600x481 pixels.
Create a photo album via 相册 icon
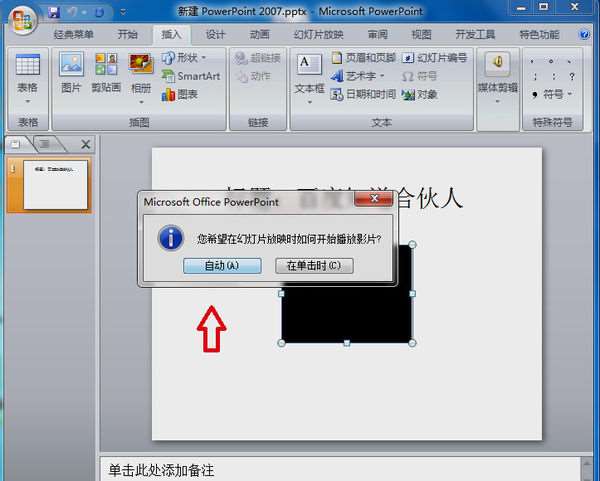[x=141, y=64]
